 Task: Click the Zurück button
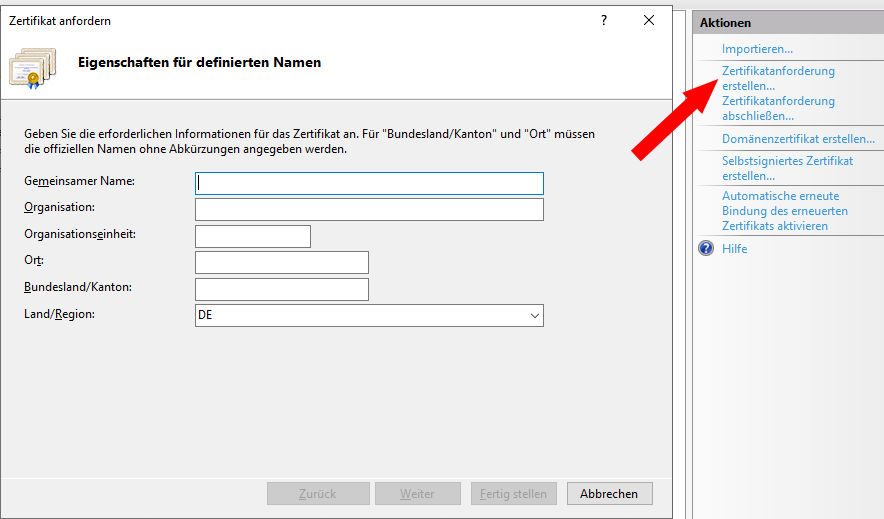[317, 494]
